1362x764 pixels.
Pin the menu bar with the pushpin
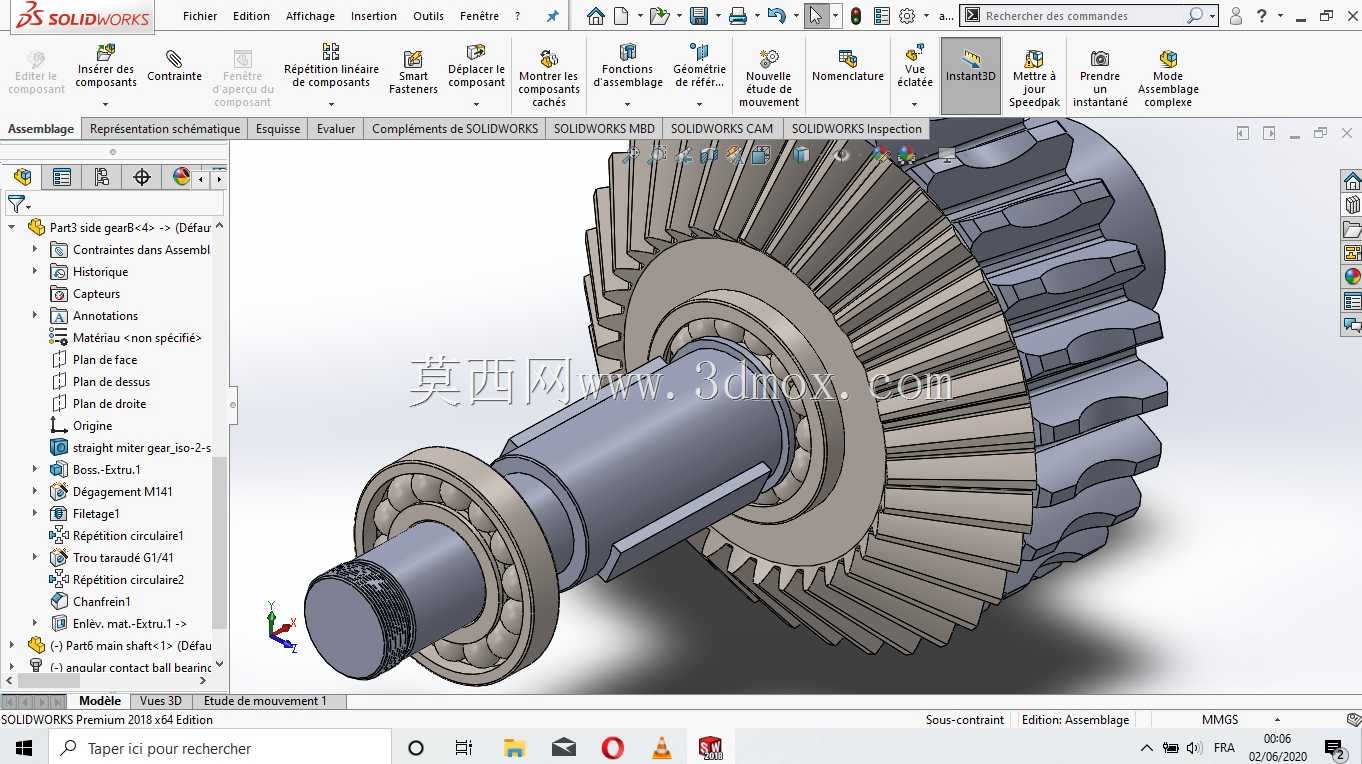(552, 16)
